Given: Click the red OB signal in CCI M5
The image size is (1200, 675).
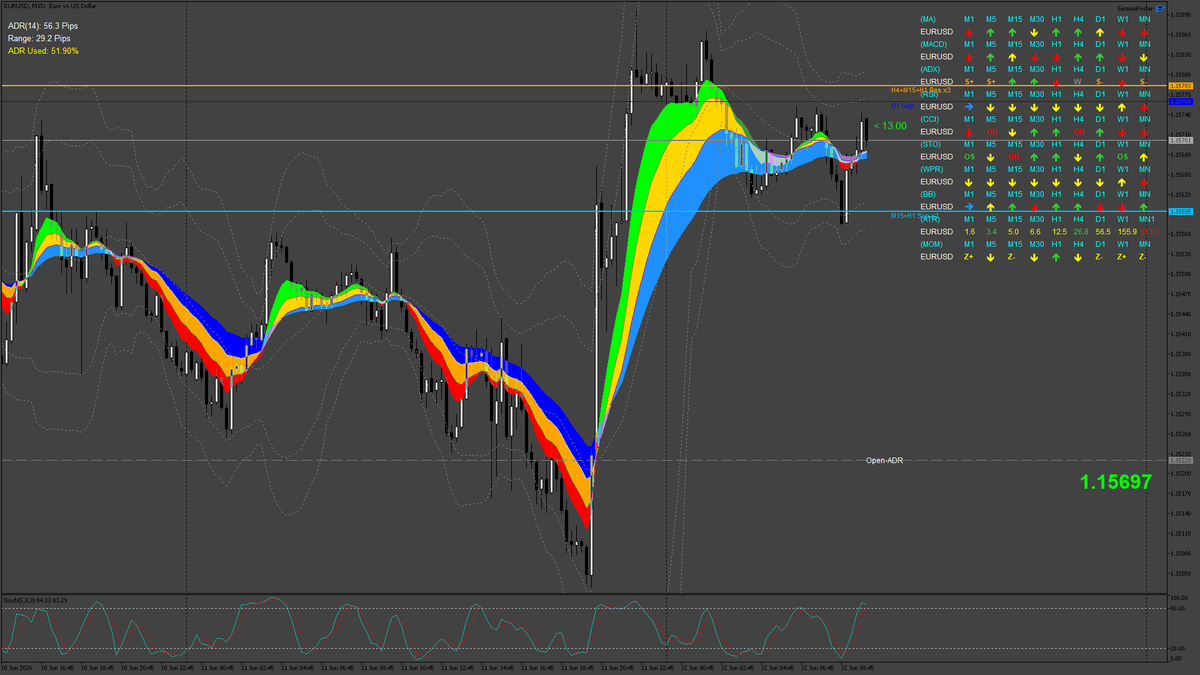Looking at the screenshot, I should pos(992,132).
